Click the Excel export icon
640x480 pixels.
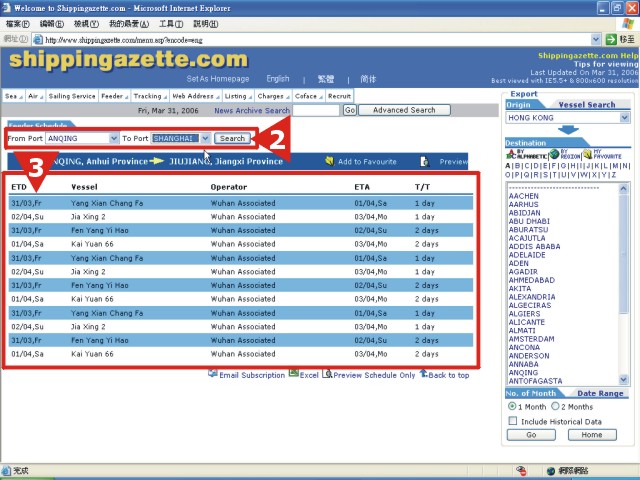tap(294, 373)
